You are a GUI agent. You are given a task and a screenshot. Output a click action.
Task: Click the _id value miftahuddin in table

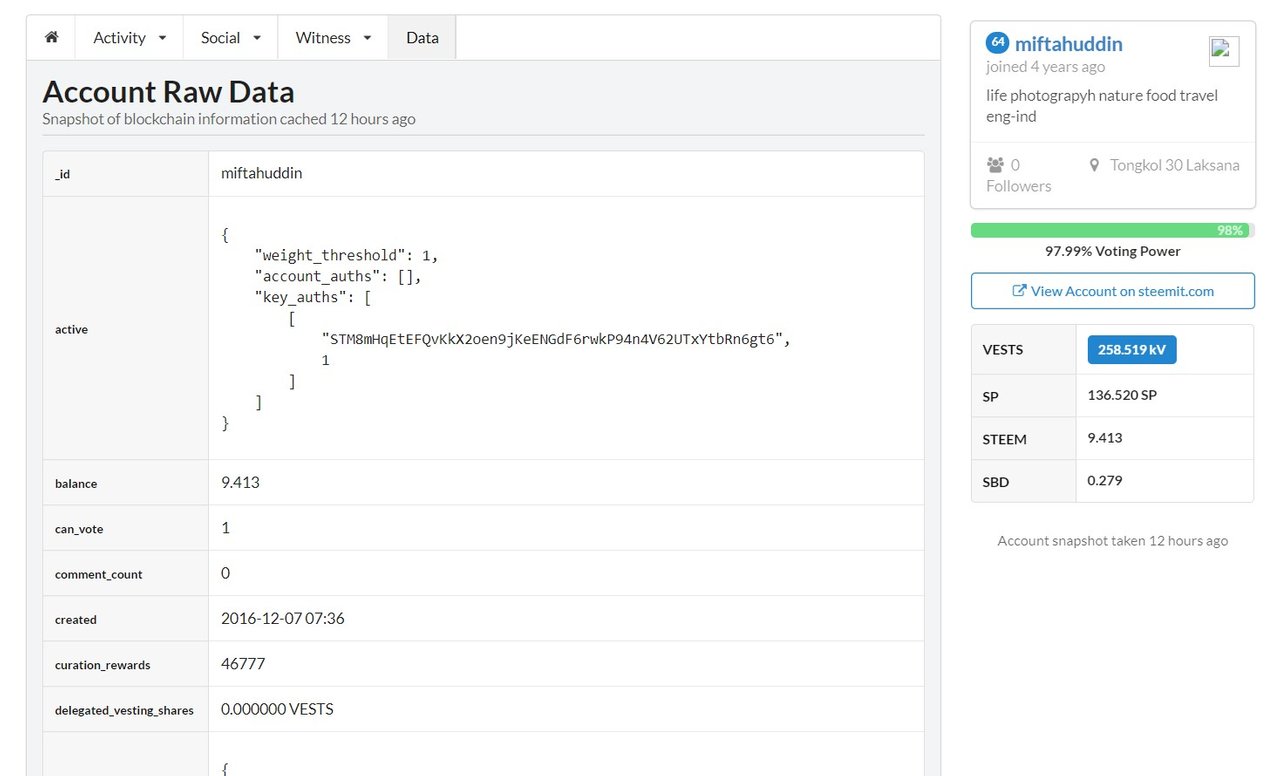[261, 173]
